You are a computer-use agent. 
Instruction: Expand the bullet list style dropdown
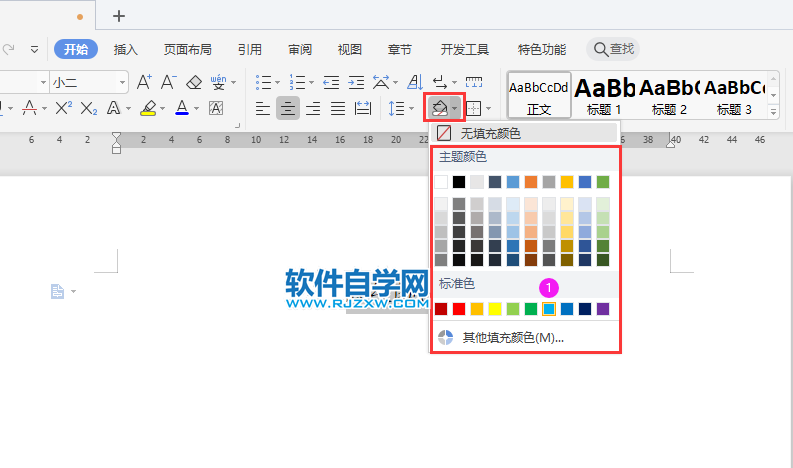pos(277,82)
